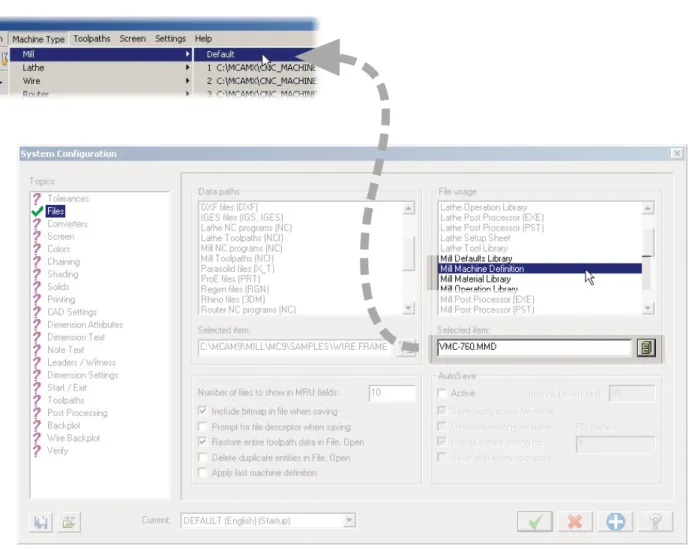
Task: Click the open configuration folder icon
Action: click(69, 522)
